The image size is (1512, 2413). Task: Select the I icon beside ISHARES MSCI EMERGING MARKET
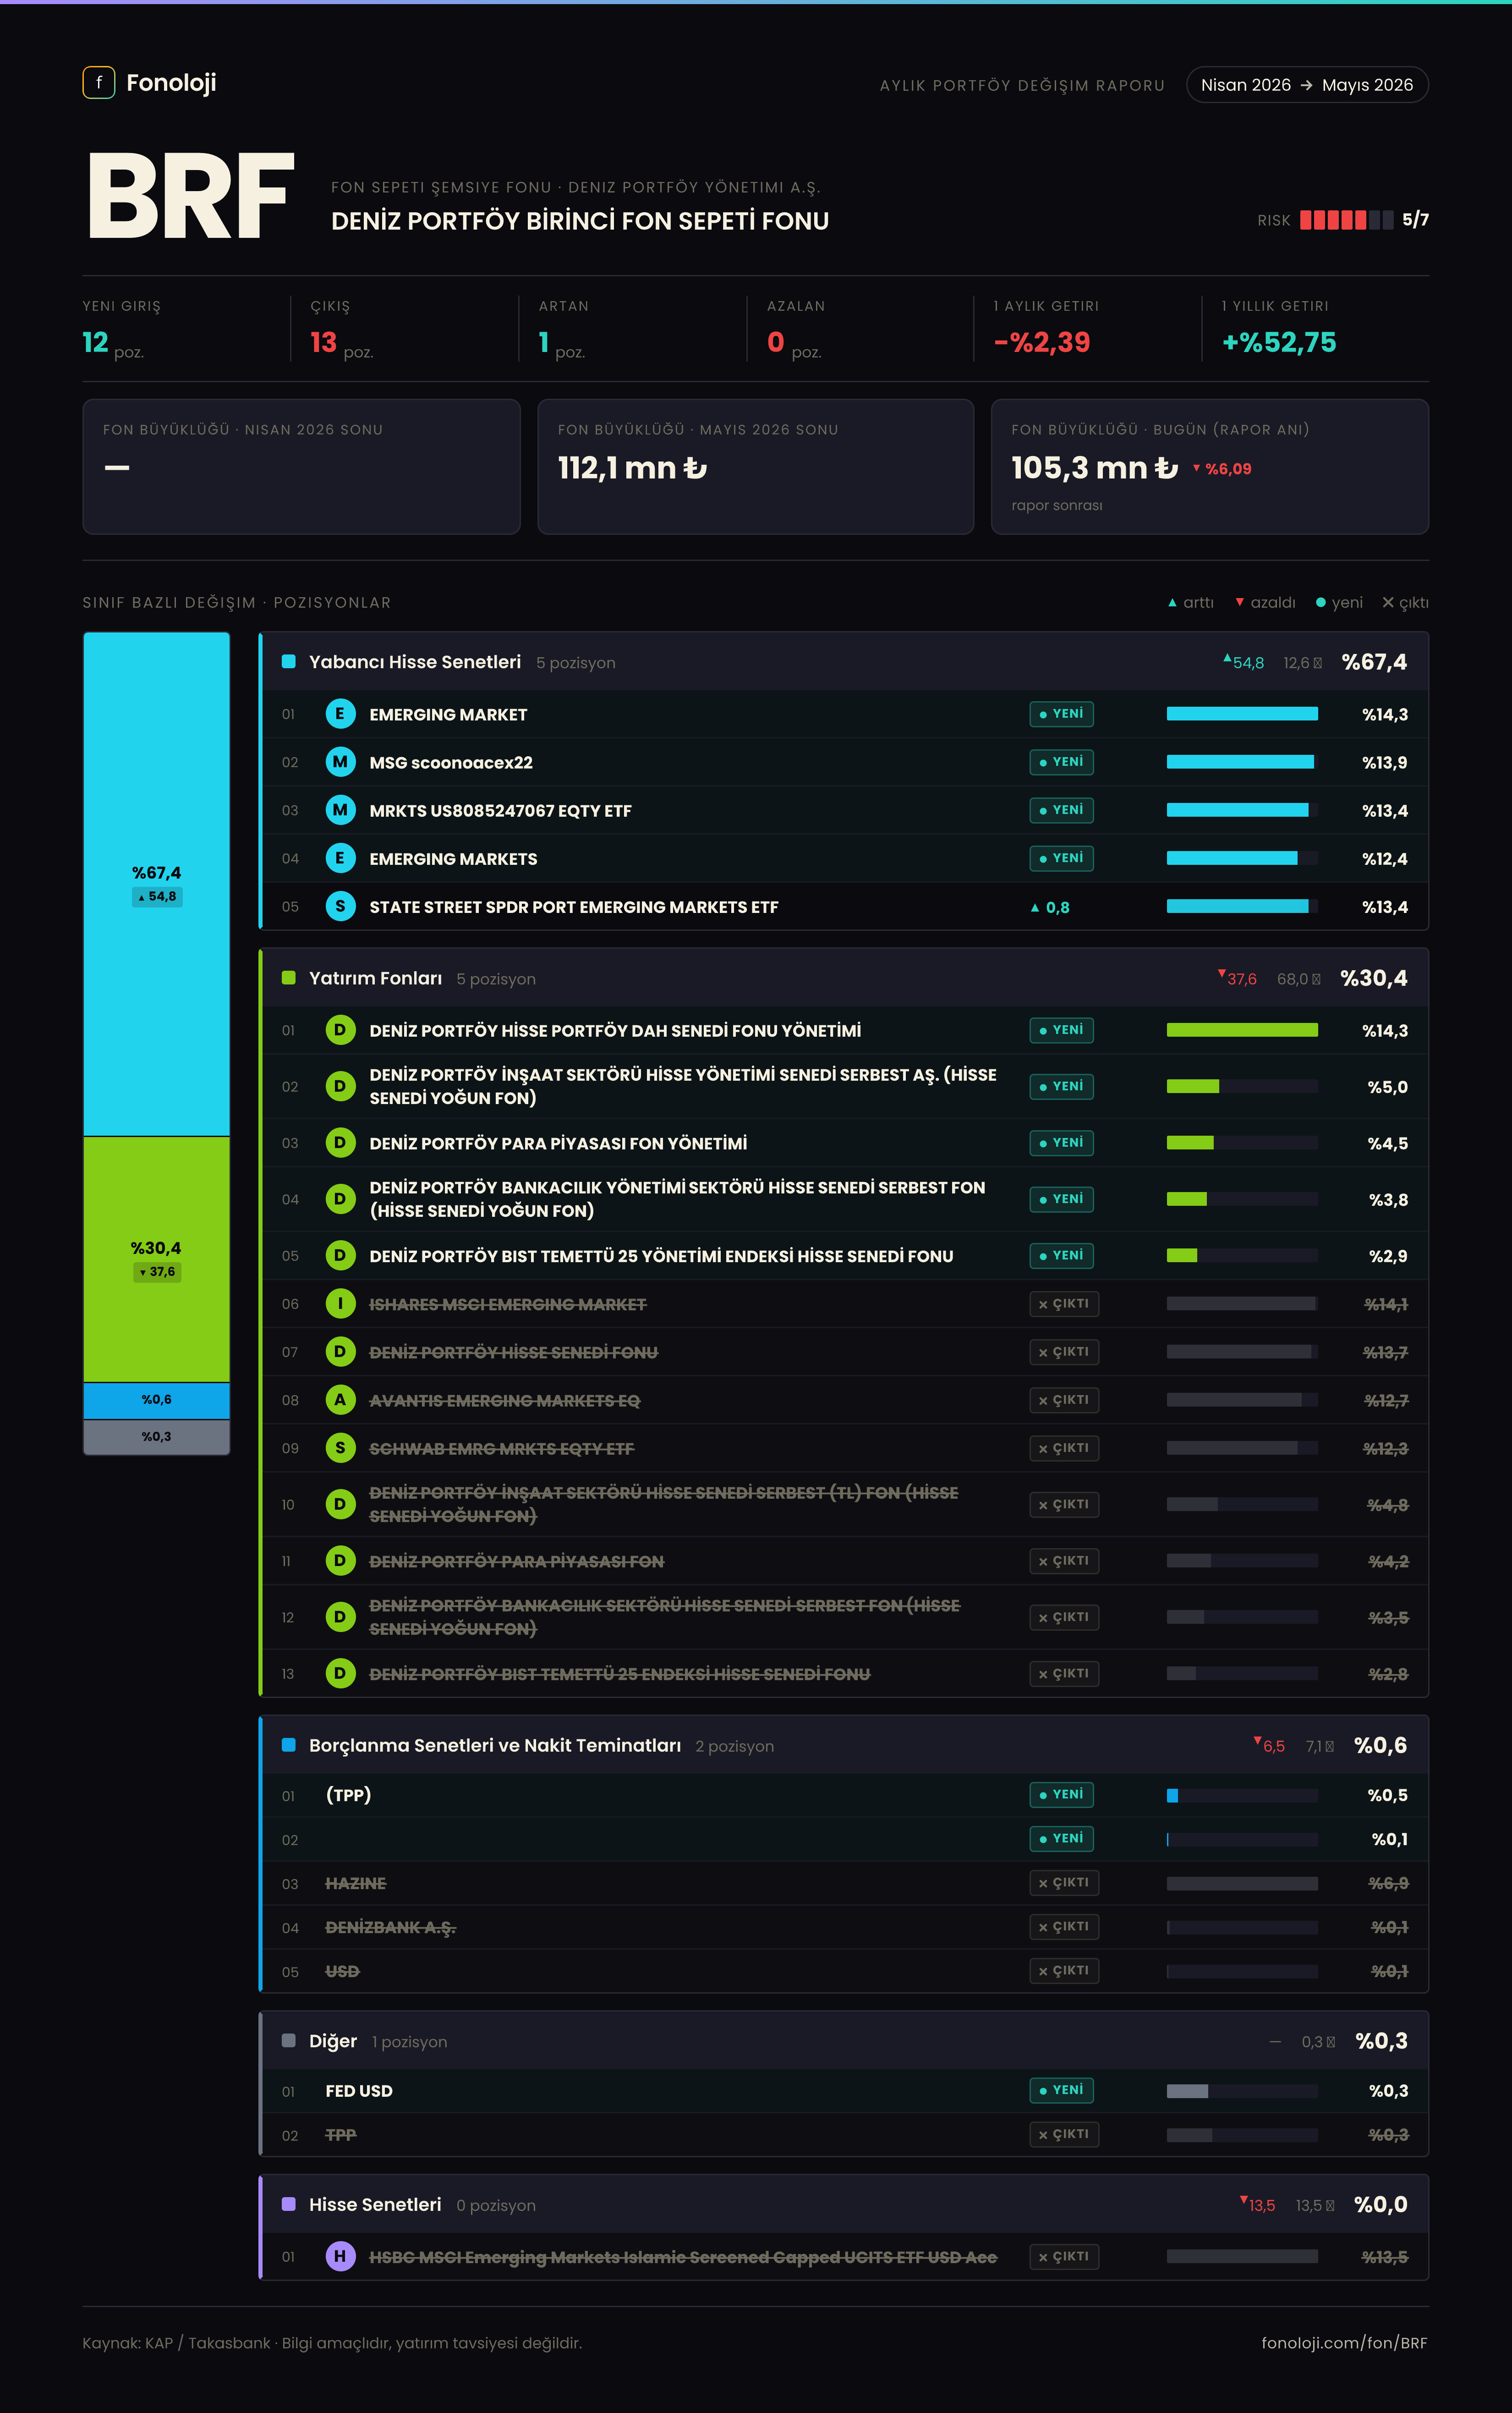340,1303
